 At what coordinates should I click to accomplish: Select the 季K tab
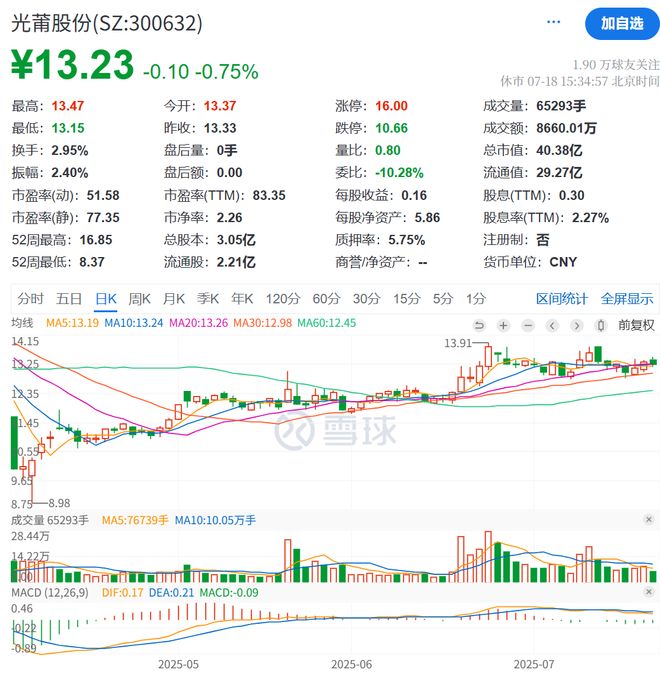tap(208, 299)
